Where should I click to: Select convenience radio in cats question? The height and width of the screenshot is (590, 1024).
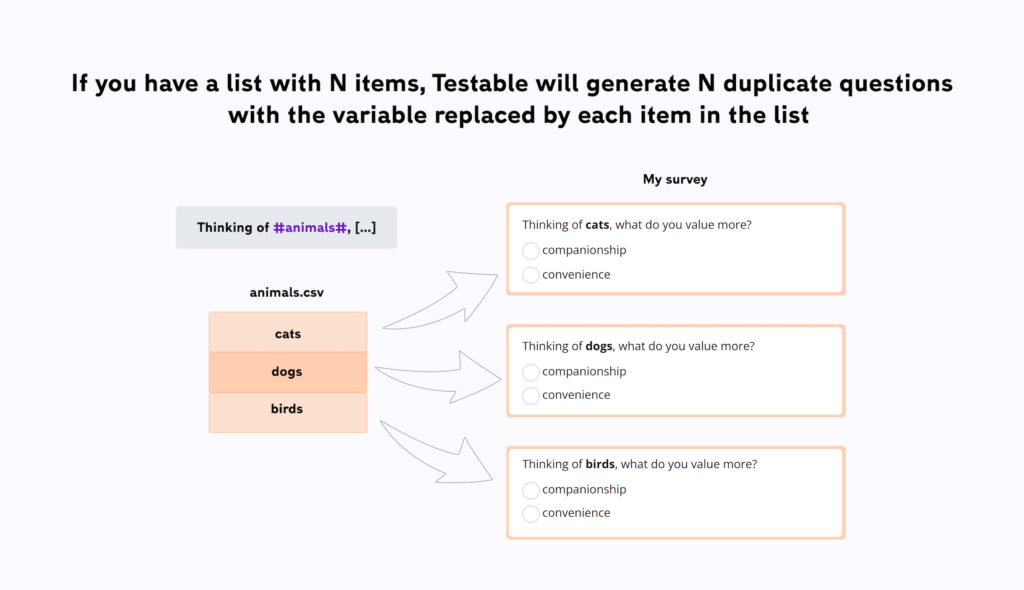[530, 275]
